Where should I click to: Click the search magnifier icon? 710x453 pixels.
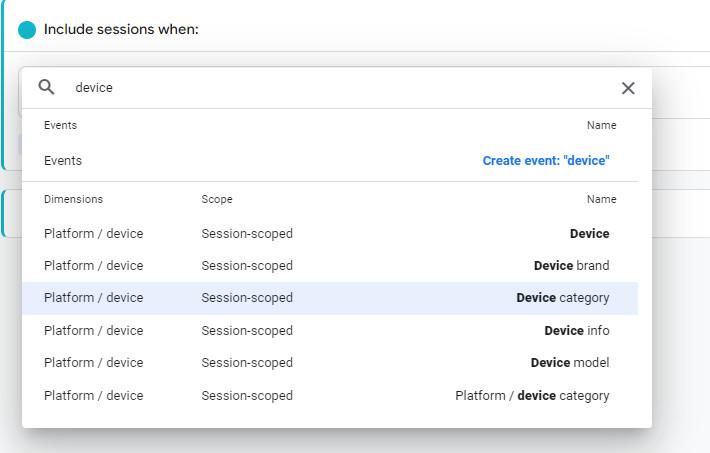pyautogui.click(x=46, y=87)
